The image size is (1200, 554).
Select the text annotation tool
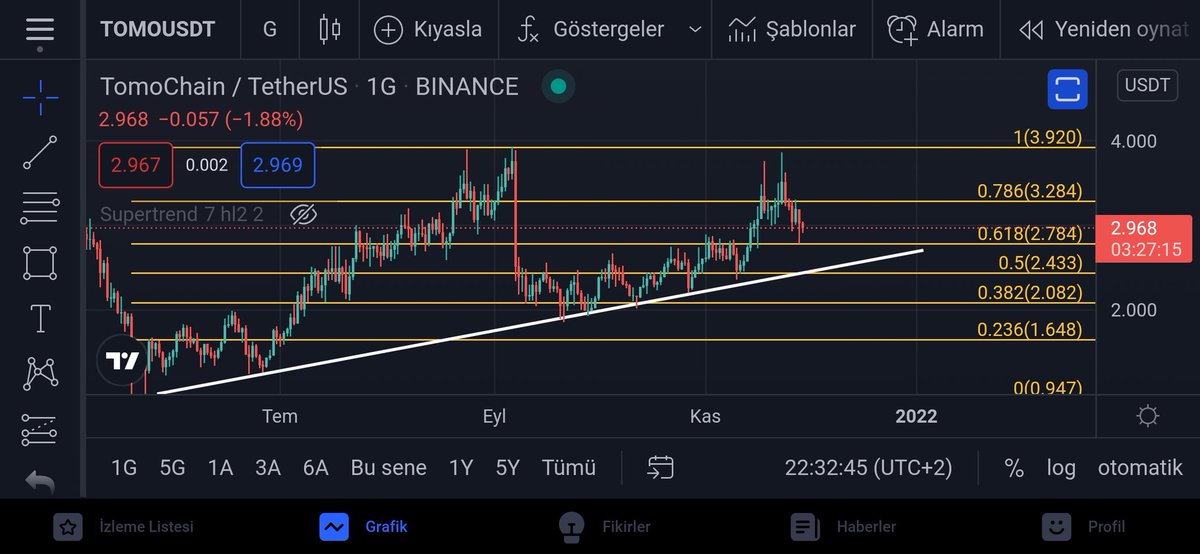(40, 319)
